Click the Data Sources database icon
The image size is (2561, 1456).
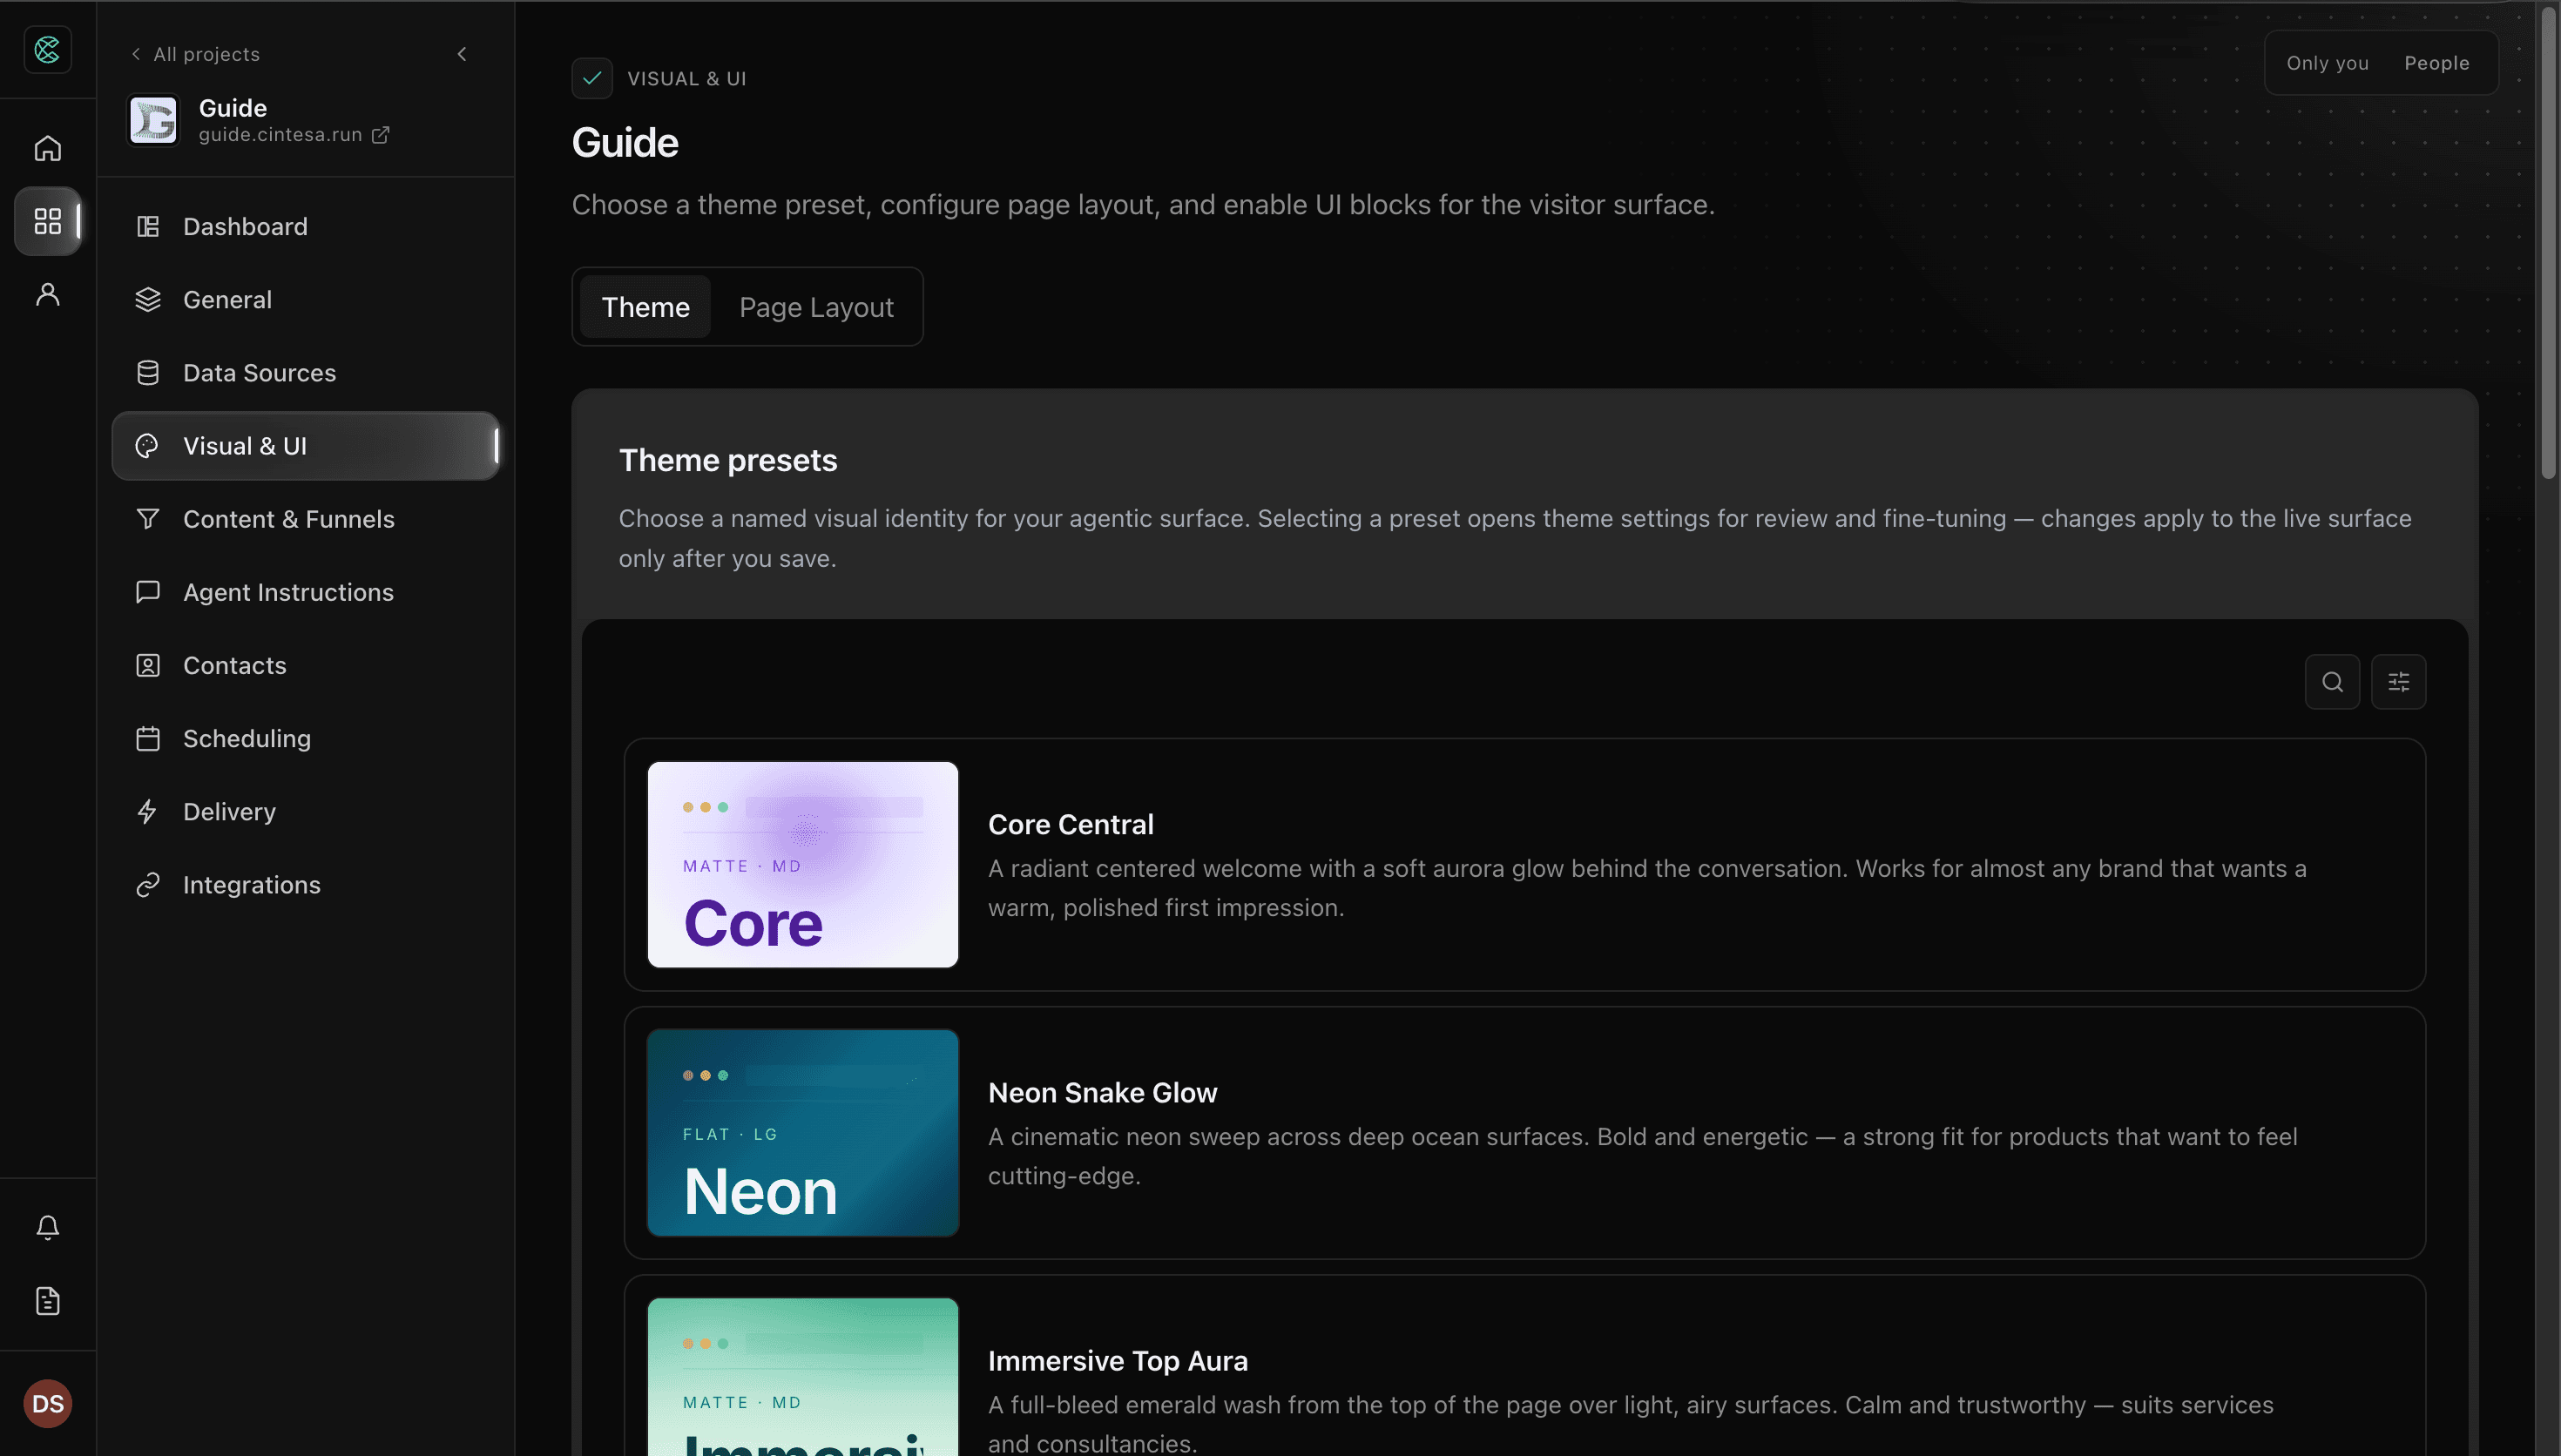[x=148, y=372]
